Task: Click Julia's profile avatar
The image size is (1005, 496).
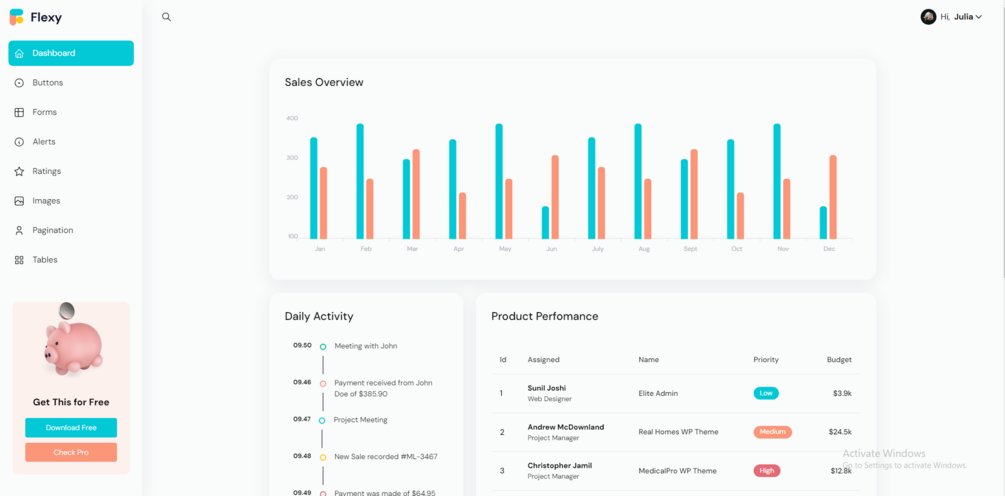Action: coord(928,17)
